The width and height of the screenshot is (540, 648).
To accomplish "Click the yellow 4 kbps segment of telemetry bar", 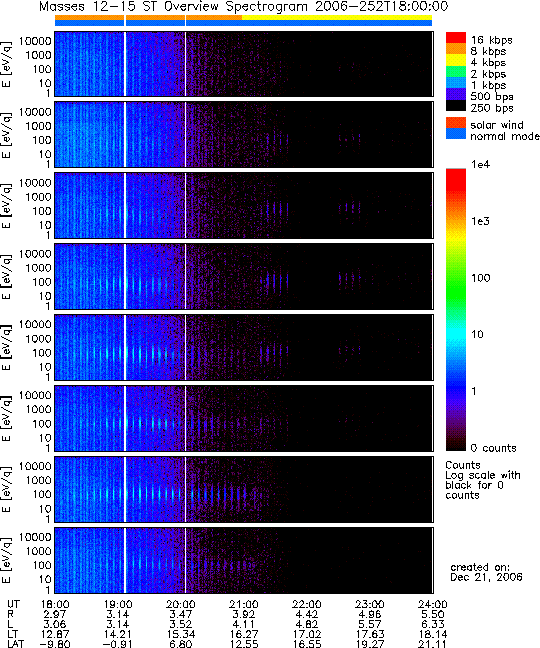I will point(337,18).
